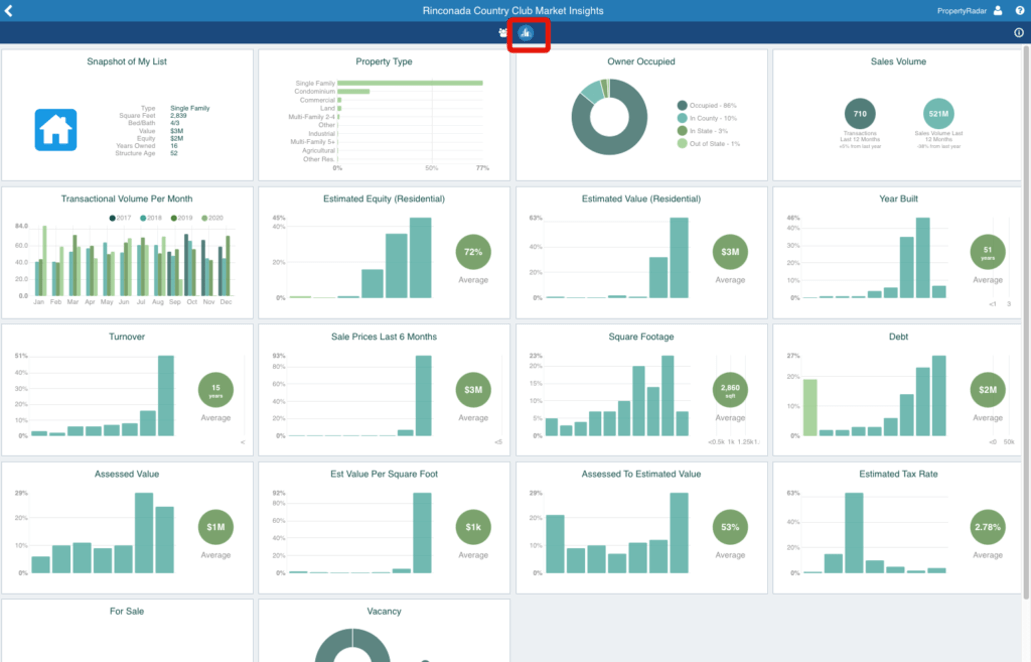Click the For Sale card title

tap(127, 611)
